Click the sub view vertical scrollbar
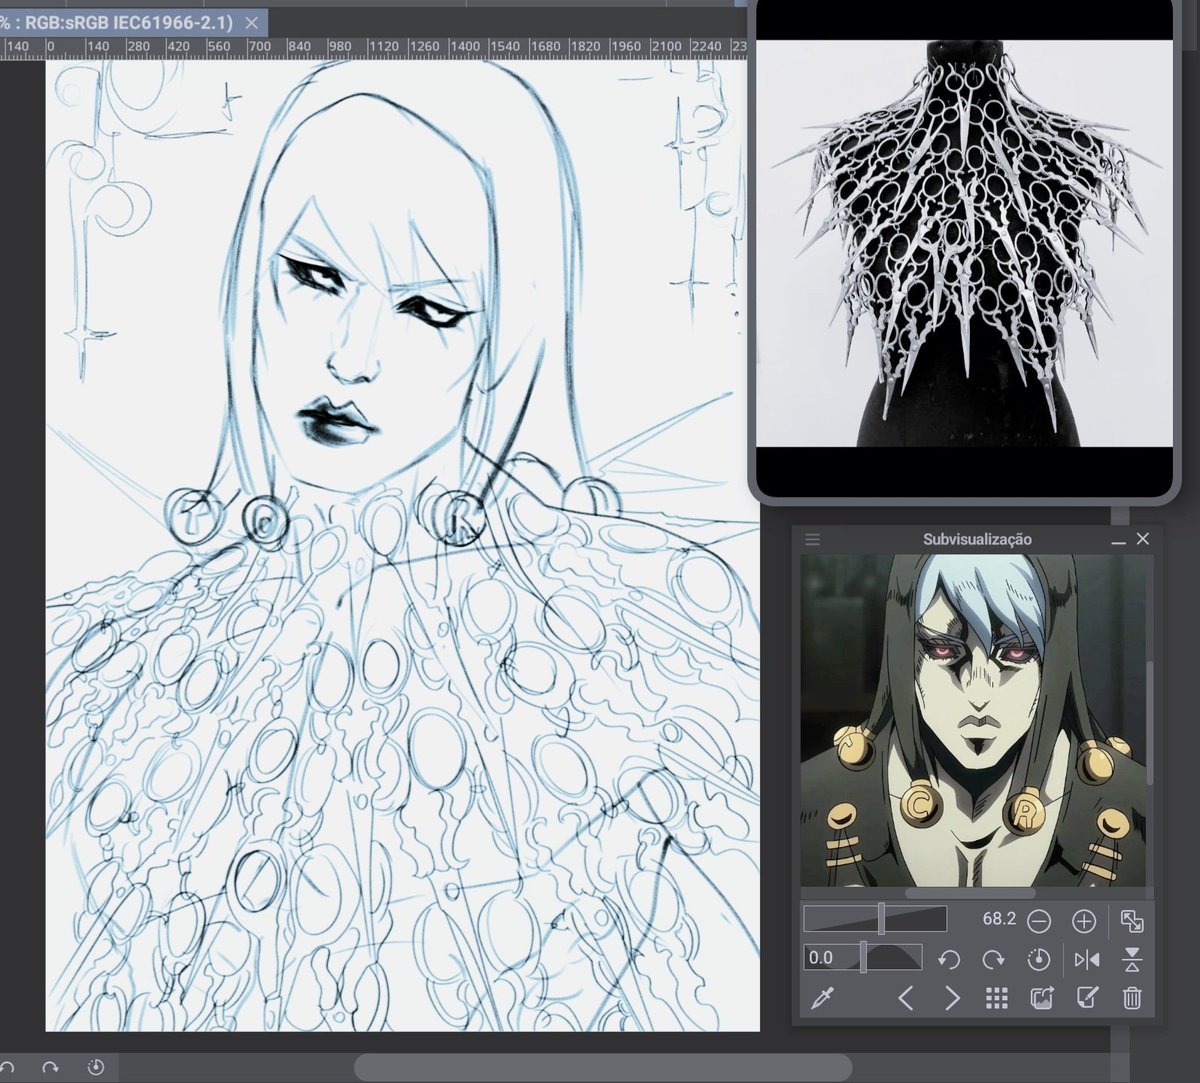Image resolution: width=1200 pixels, height=1083 pixels. click(x=1149, y=725)
